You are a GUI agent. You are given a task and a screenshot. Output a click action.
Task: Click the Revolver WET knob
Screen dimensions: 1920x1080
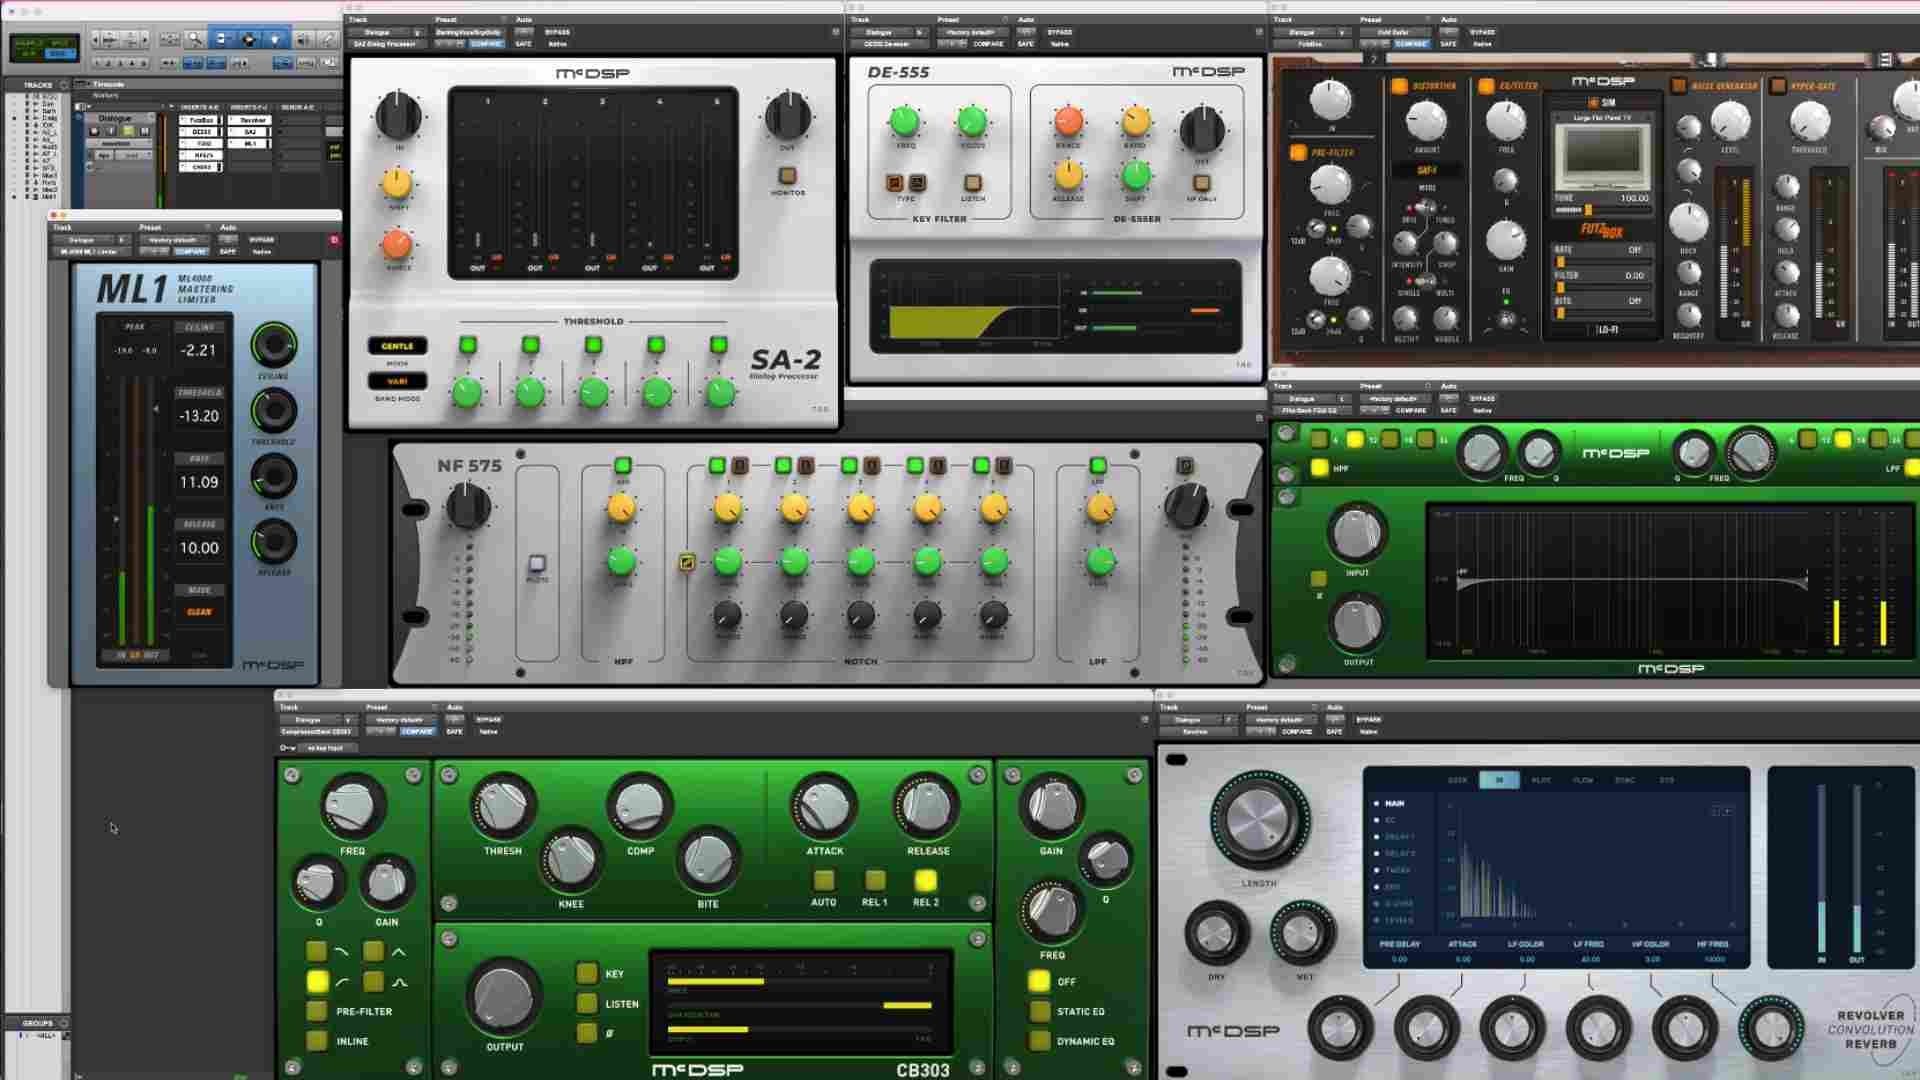pos(1303,934)
